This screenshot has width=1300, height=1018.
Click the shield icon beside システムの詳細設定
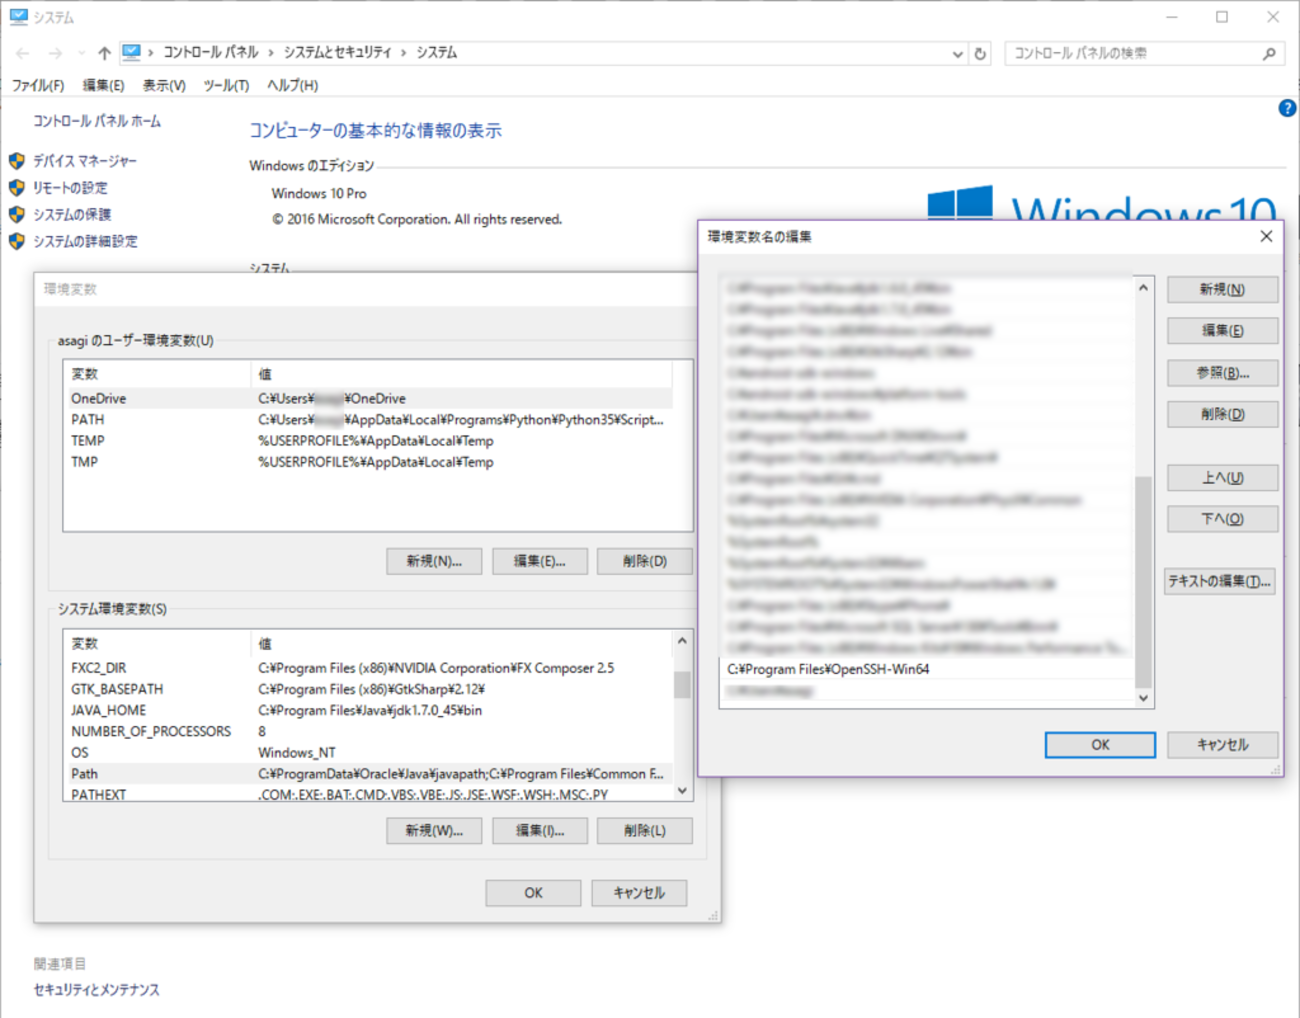pos(17,241)
